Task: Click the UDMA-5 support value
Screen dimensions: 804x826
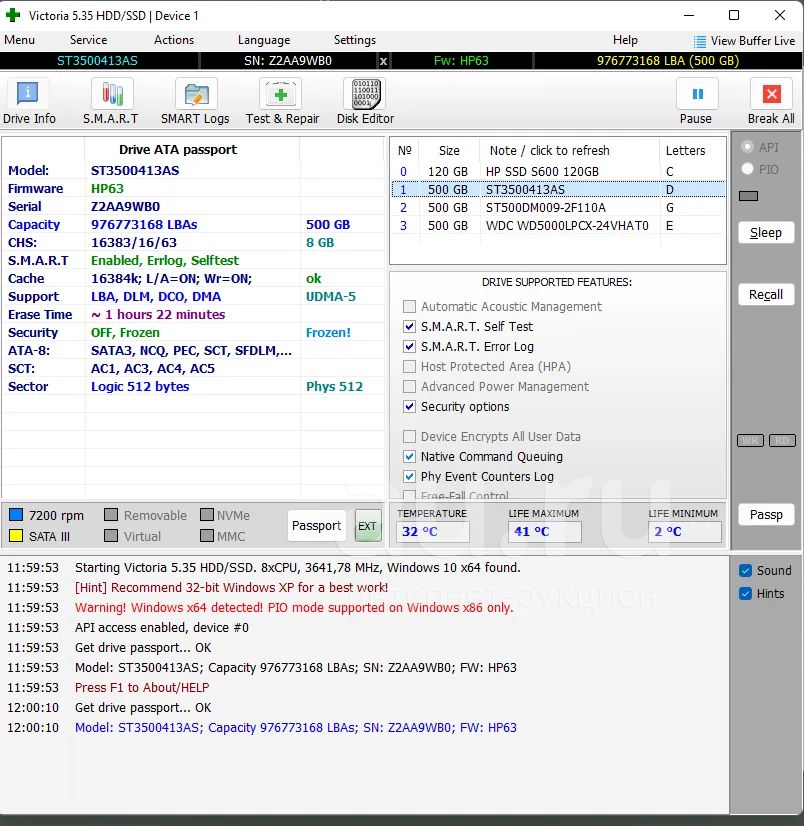Action: point(331,297)
